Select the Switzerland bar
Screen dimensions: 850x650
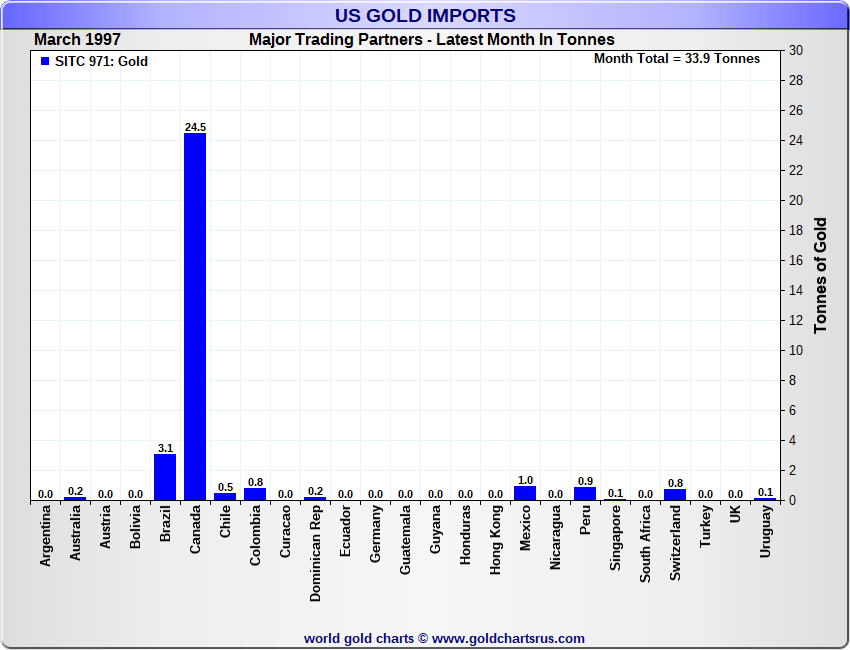(675, 494)
